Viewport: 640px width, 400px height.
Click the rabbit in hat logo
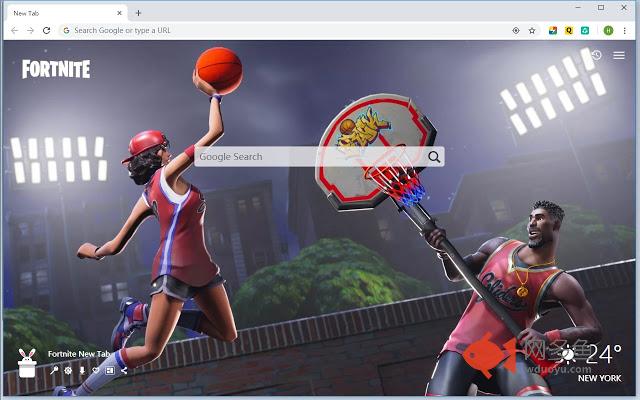coord(27,363)
